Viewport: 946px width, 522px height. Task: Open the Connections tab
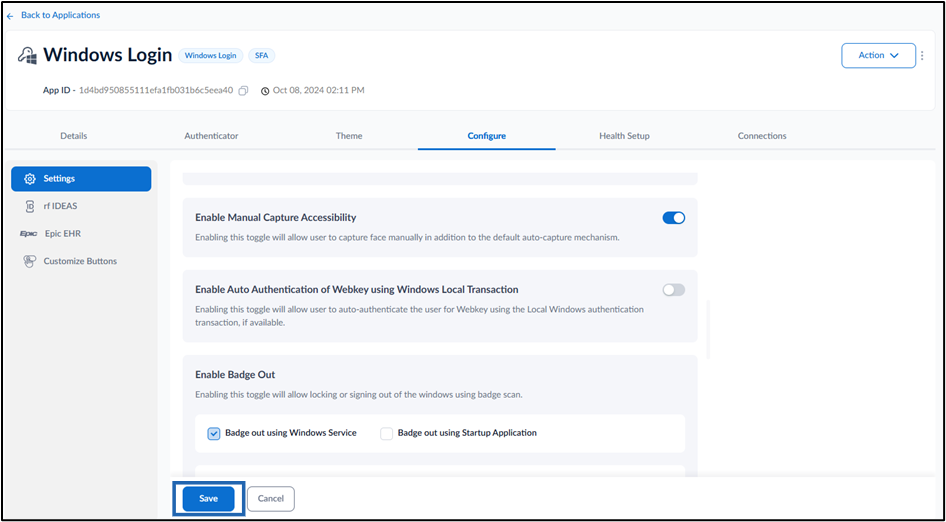pos(762,136)
